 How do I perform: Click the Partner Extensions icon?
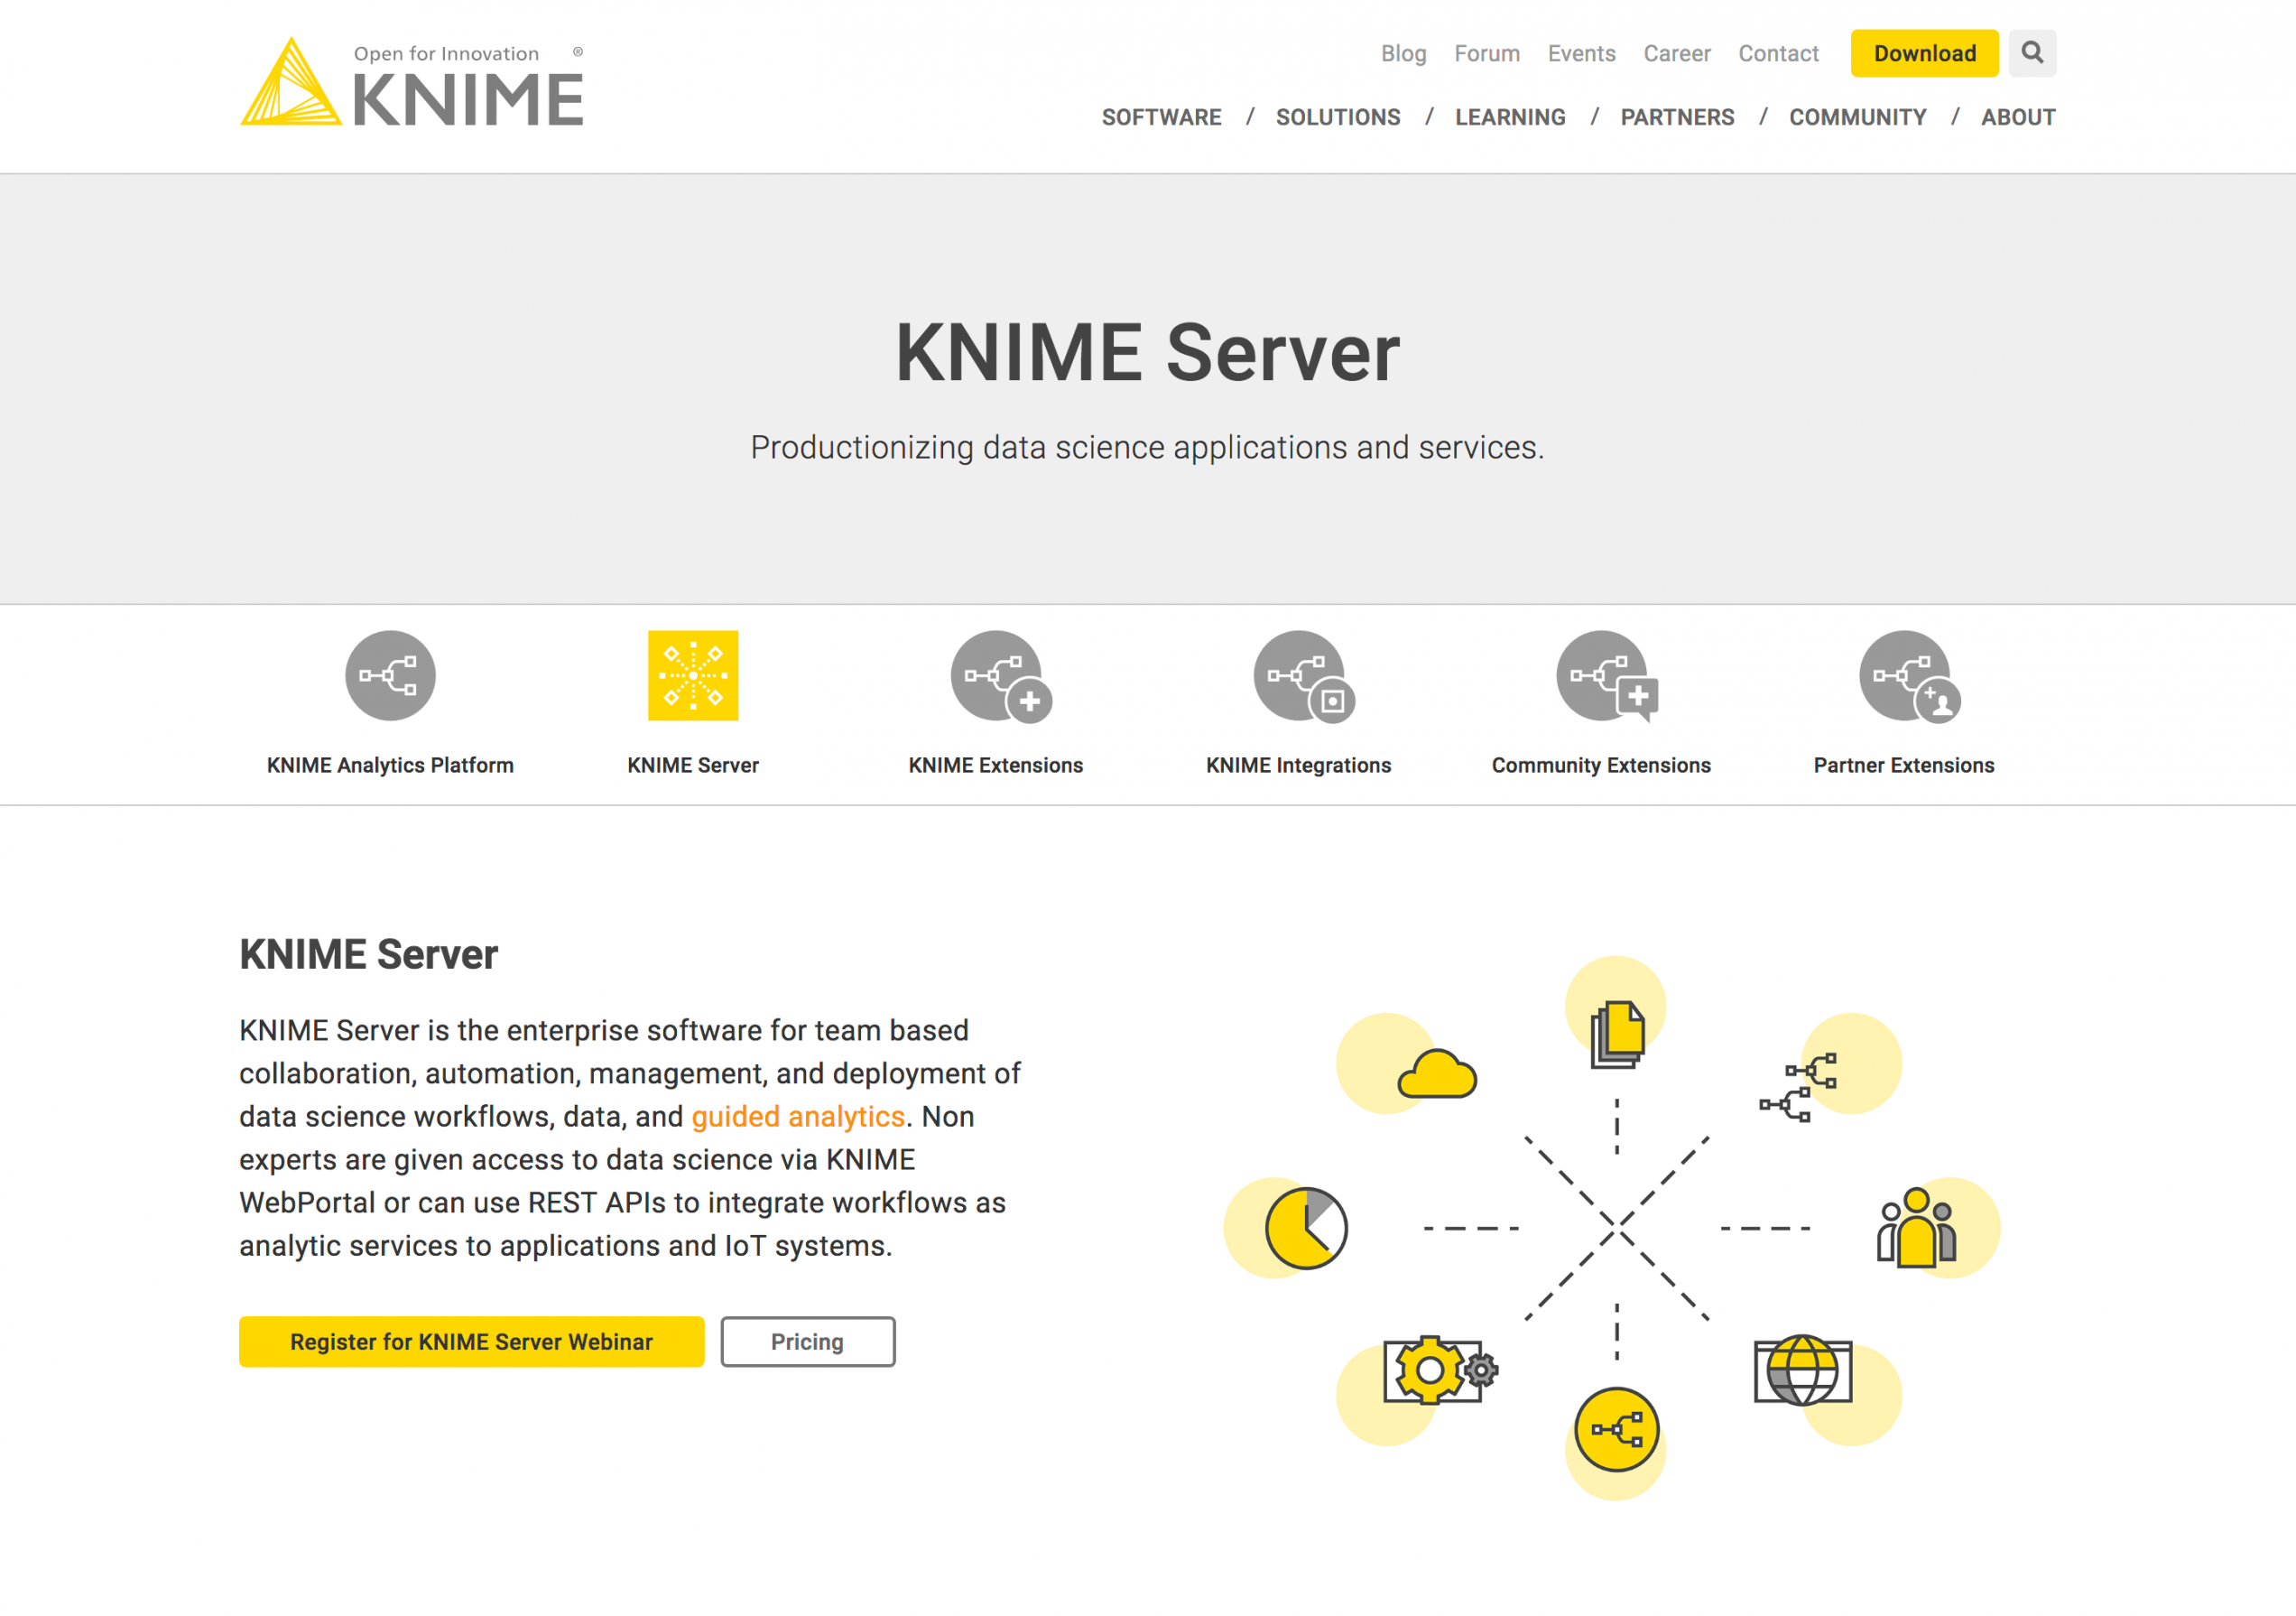[x=1907, y=676]
